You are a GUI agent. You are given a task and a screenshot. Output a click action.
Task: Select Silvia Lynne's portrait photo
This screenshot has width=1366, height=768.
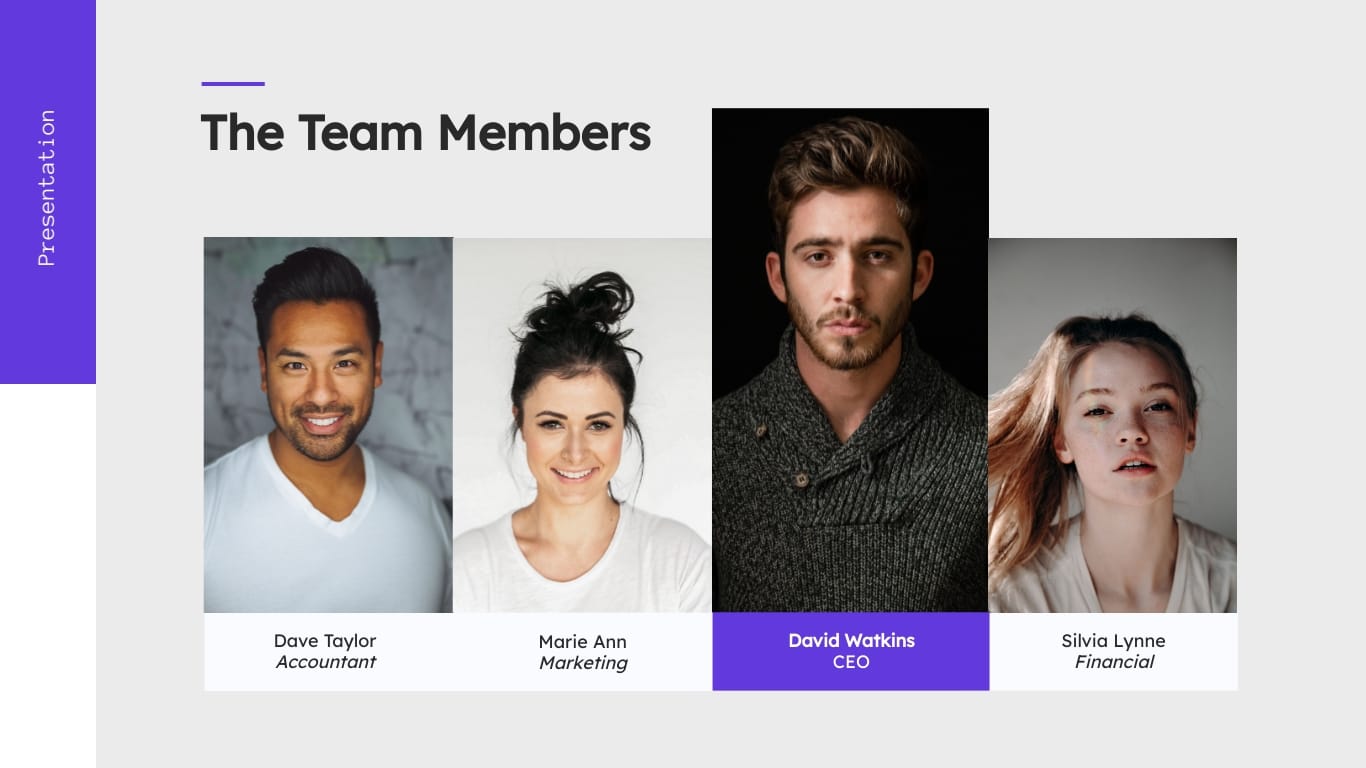(1113, 425)
